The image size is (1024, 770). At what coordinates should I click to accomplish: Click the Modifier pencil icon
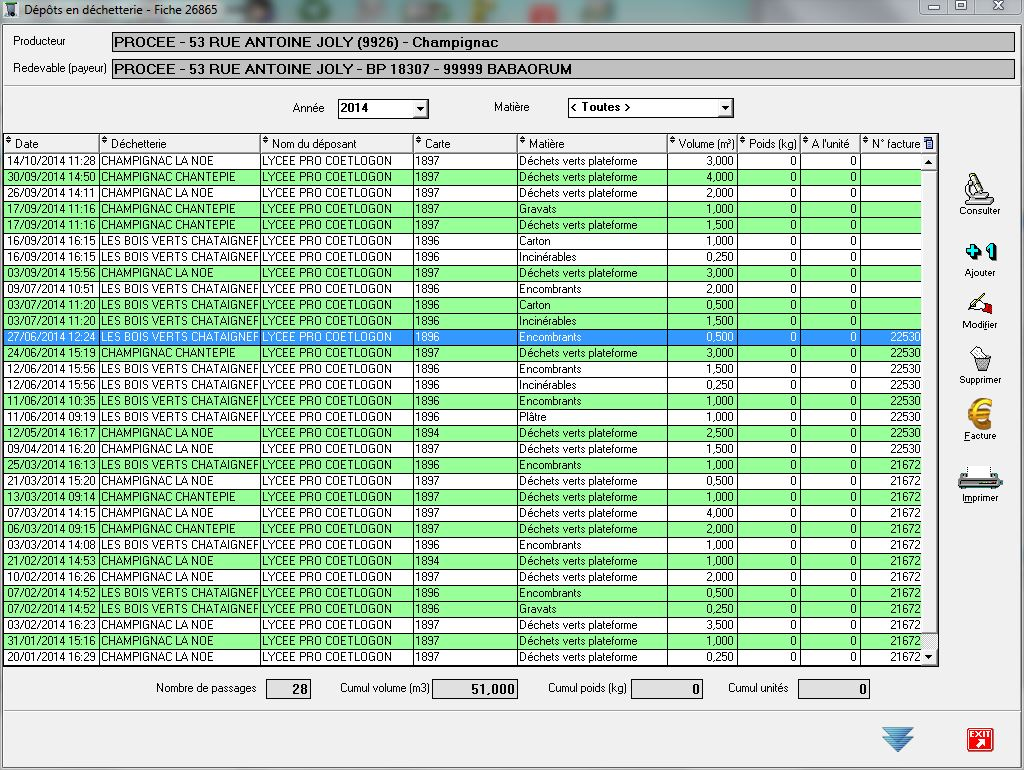coord(980,305)
